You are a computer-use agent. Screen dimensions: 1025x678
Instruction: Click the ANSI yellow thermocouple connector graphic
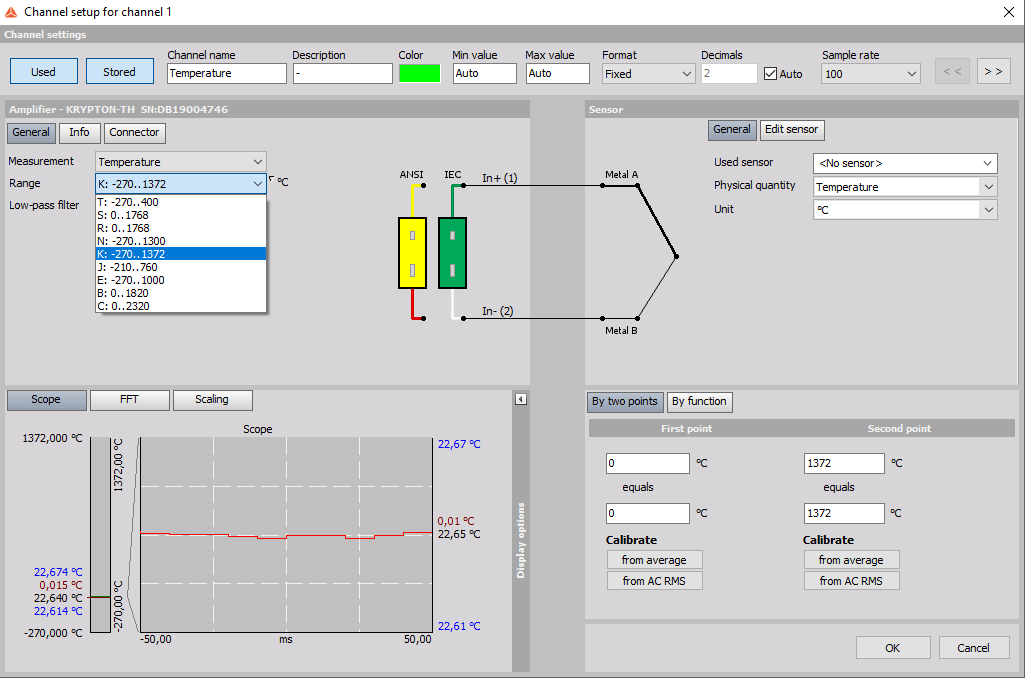(412, 253)
